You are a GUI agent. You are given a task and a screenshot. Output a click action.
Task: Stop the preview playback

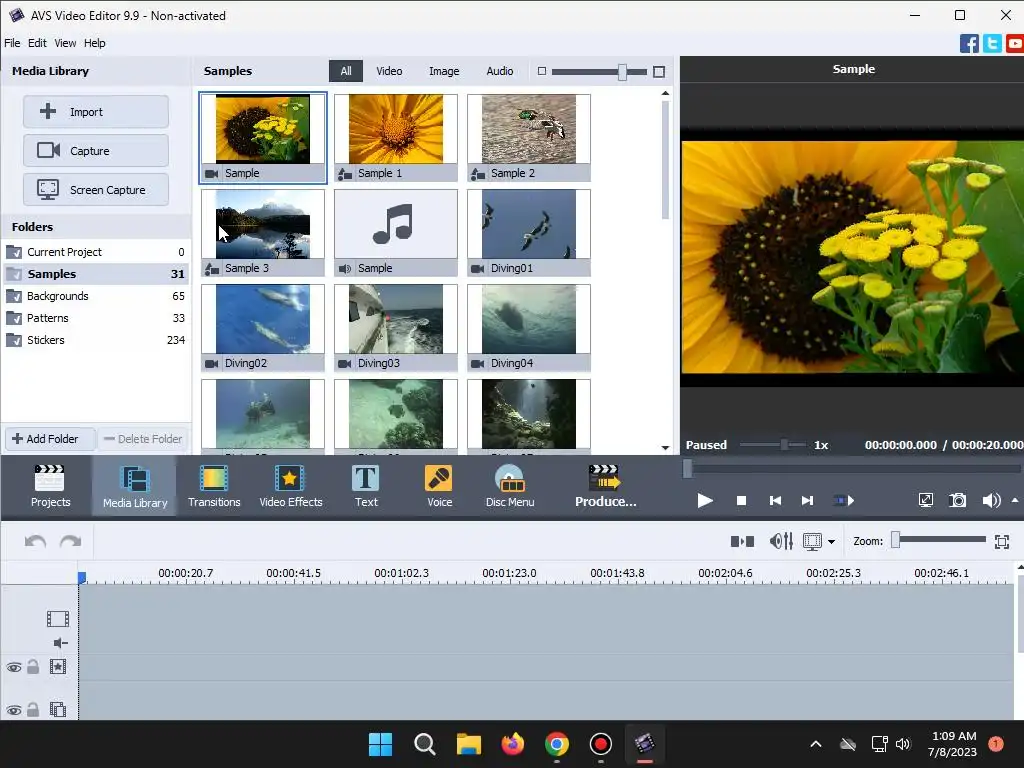(x=741, y=500)
